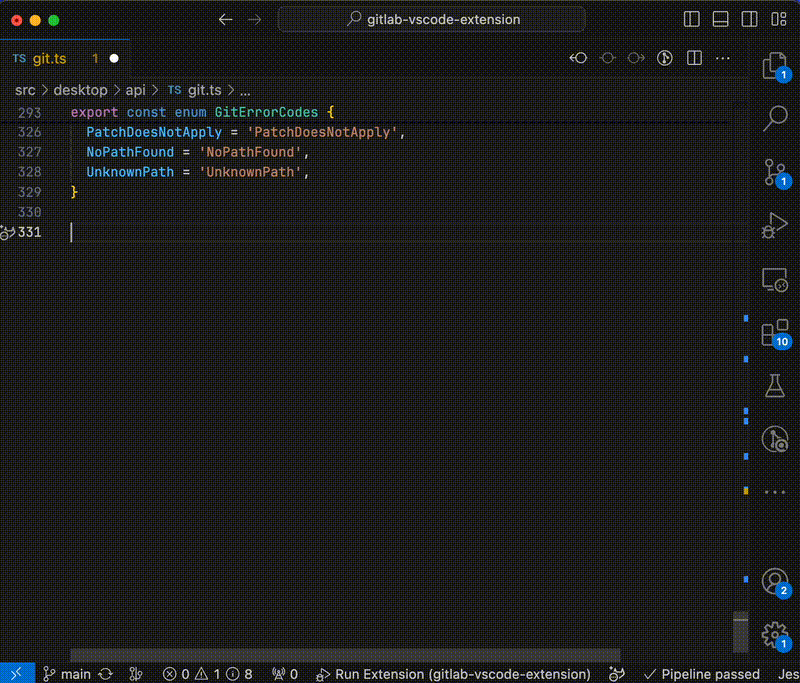Toggle file annotations icon in editor toolbar
The height and width of the screenshot is (683, 800).
pos(664,58)
